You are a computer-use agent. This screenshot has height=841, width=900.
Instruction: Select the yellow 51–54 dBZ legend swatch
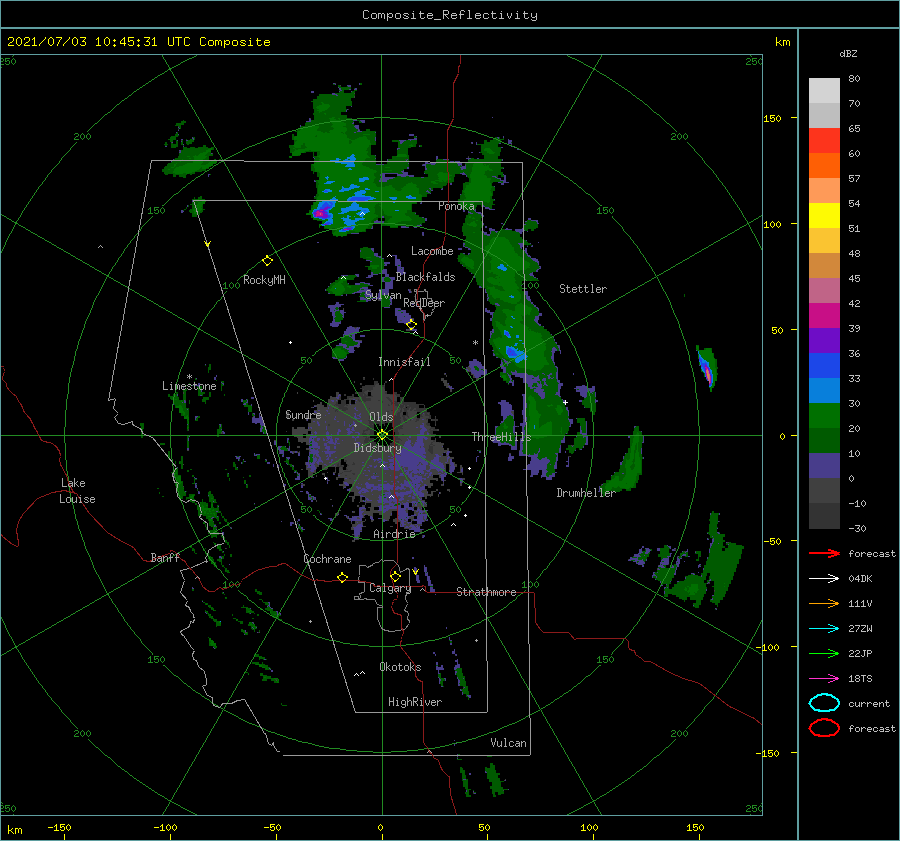(x=824, y=215)
